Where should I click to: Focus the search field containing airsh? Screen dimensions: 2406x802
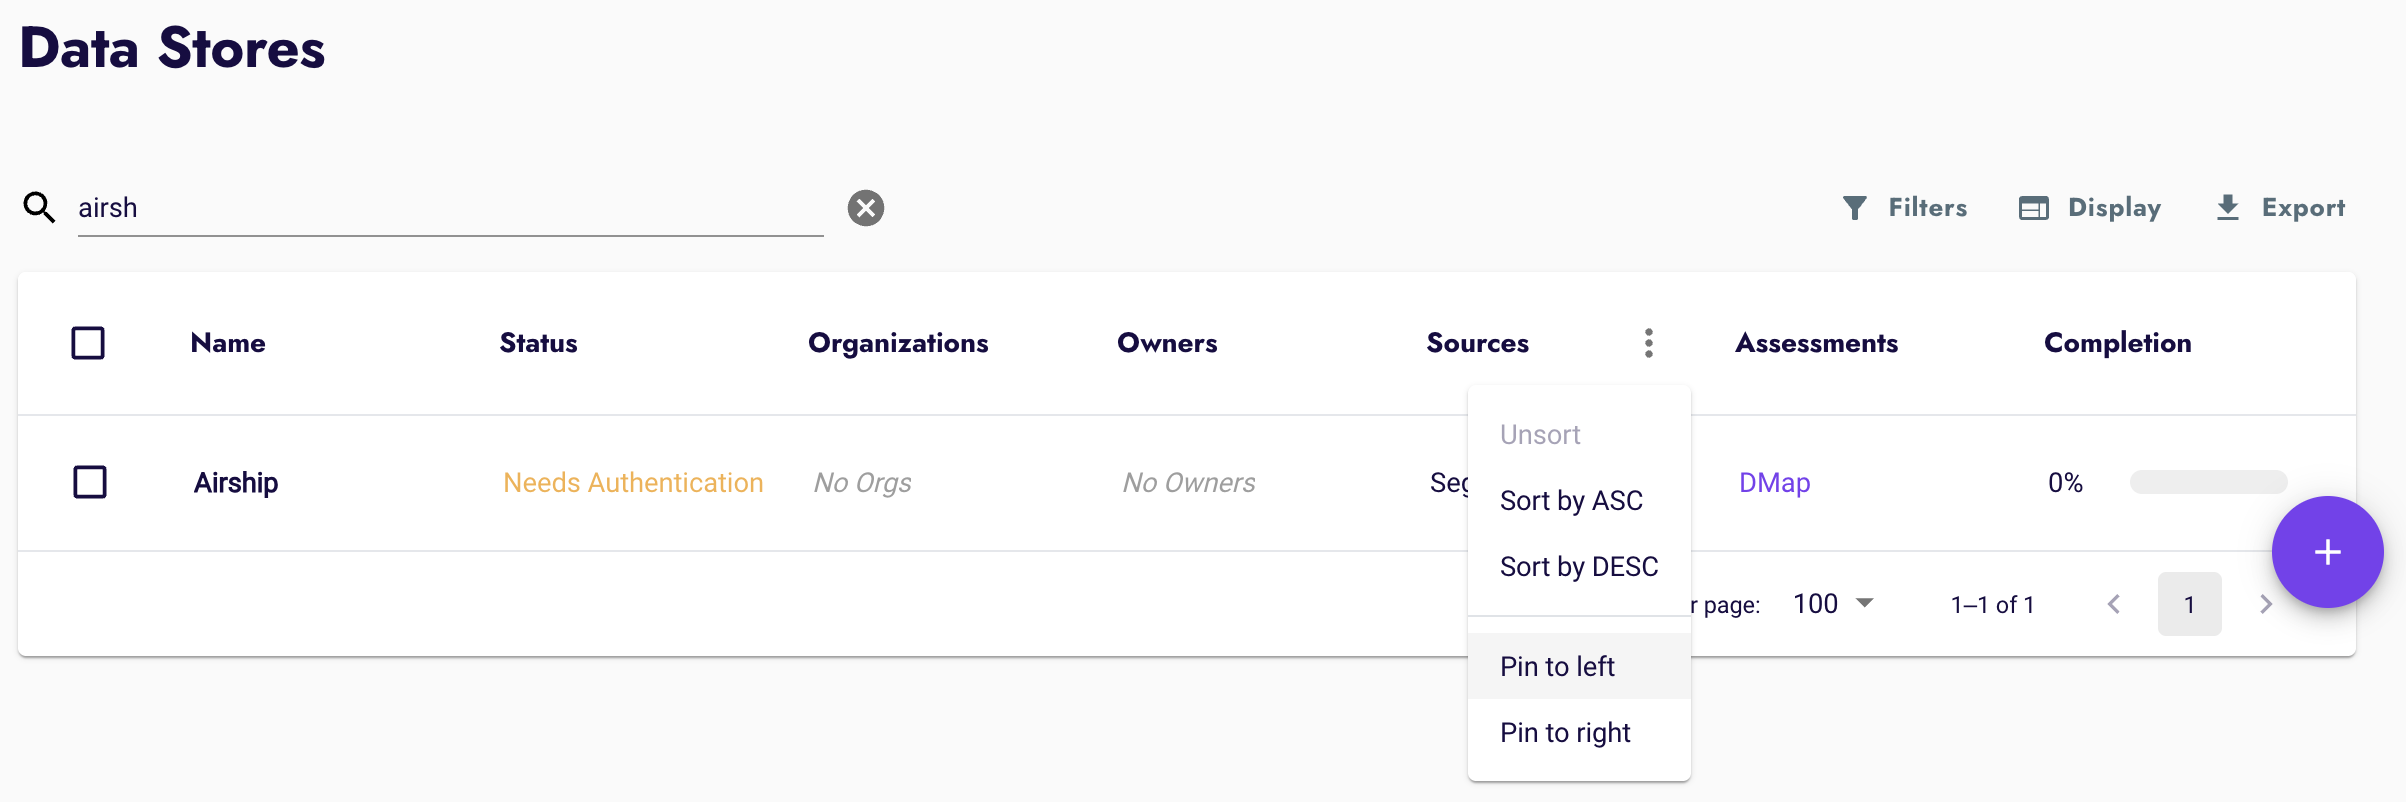[450, 208]
